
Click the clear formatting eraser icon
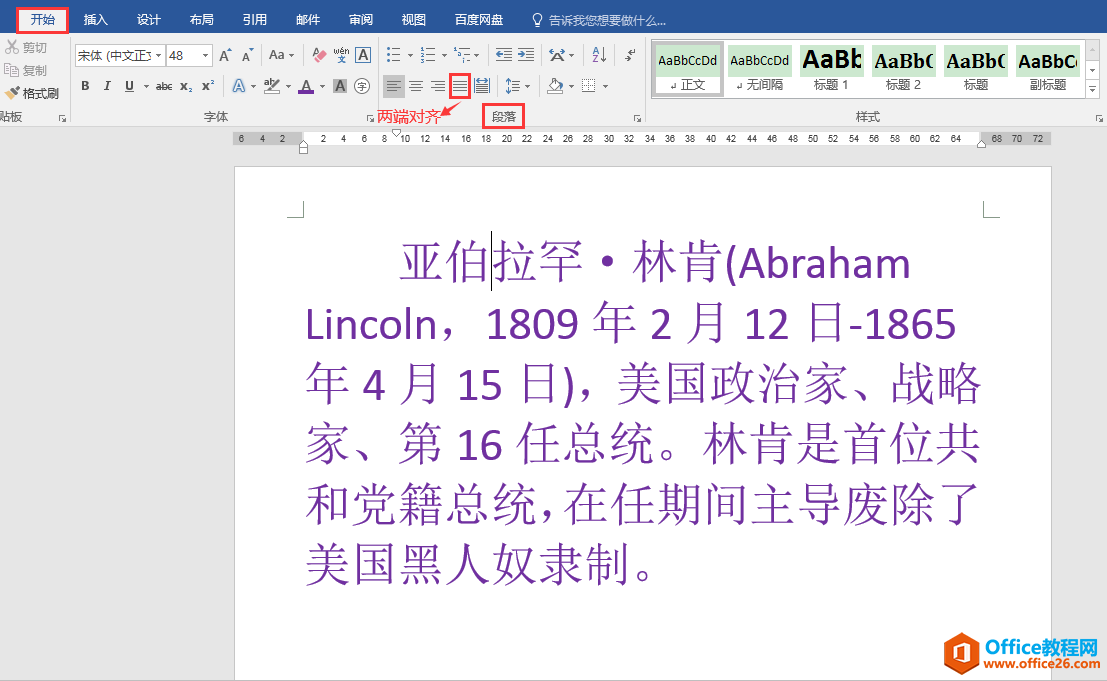point(319,55)
